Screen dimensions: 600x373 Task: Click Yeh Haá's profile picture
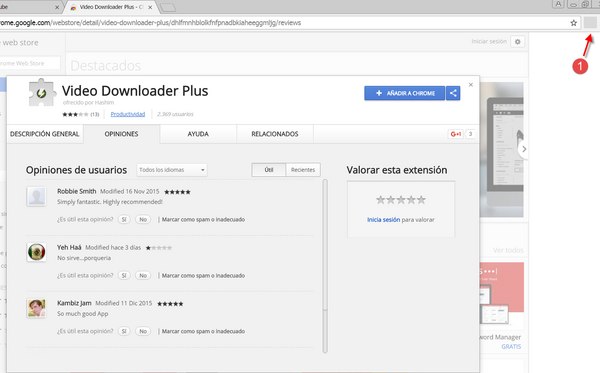(37, 252)
